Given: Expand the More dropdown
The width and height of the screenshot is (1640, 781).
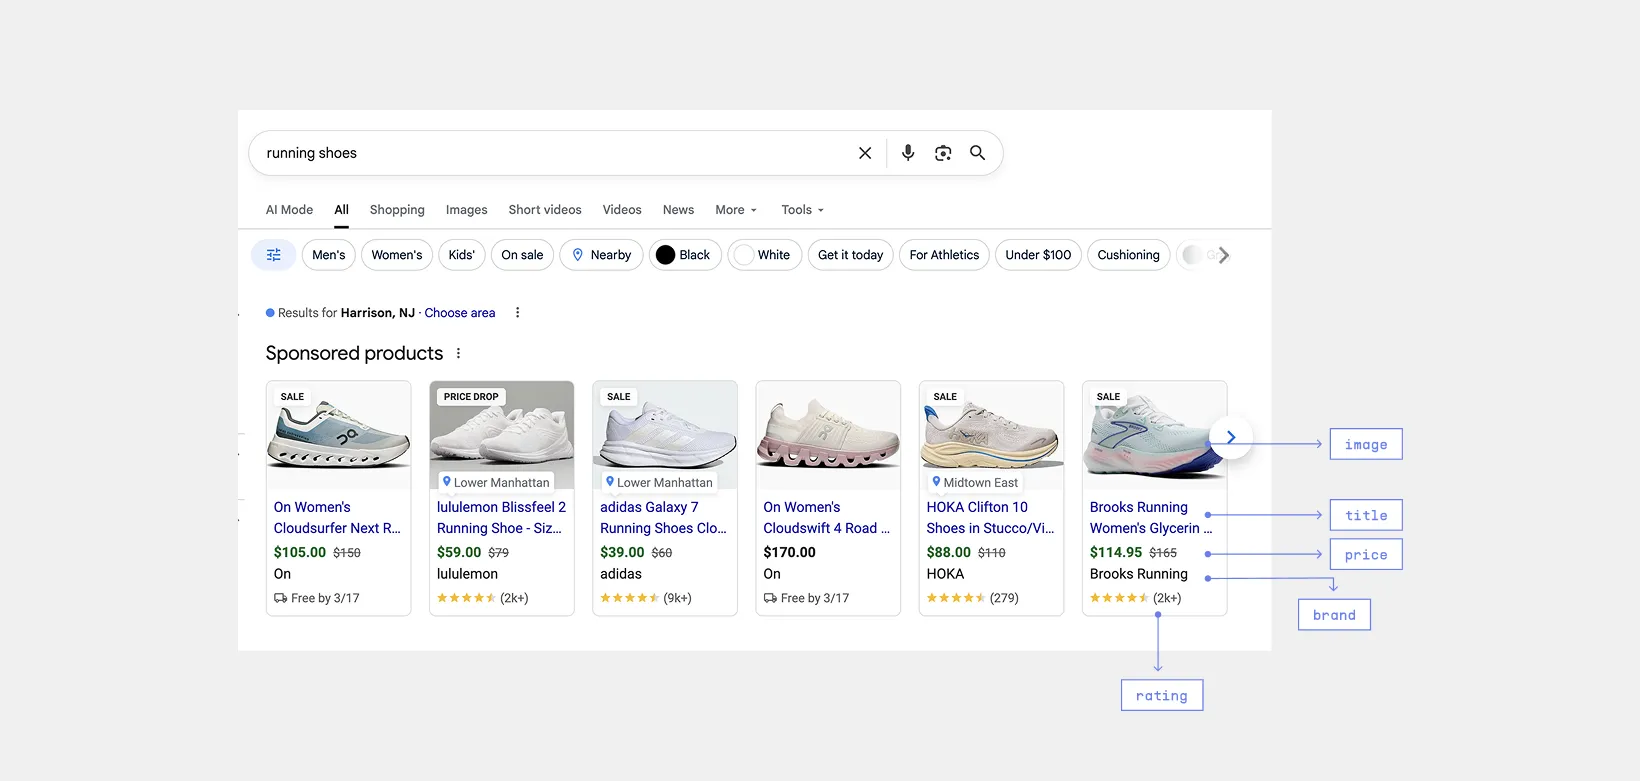Looking at the screenshot, I should (x=736, y=210).
